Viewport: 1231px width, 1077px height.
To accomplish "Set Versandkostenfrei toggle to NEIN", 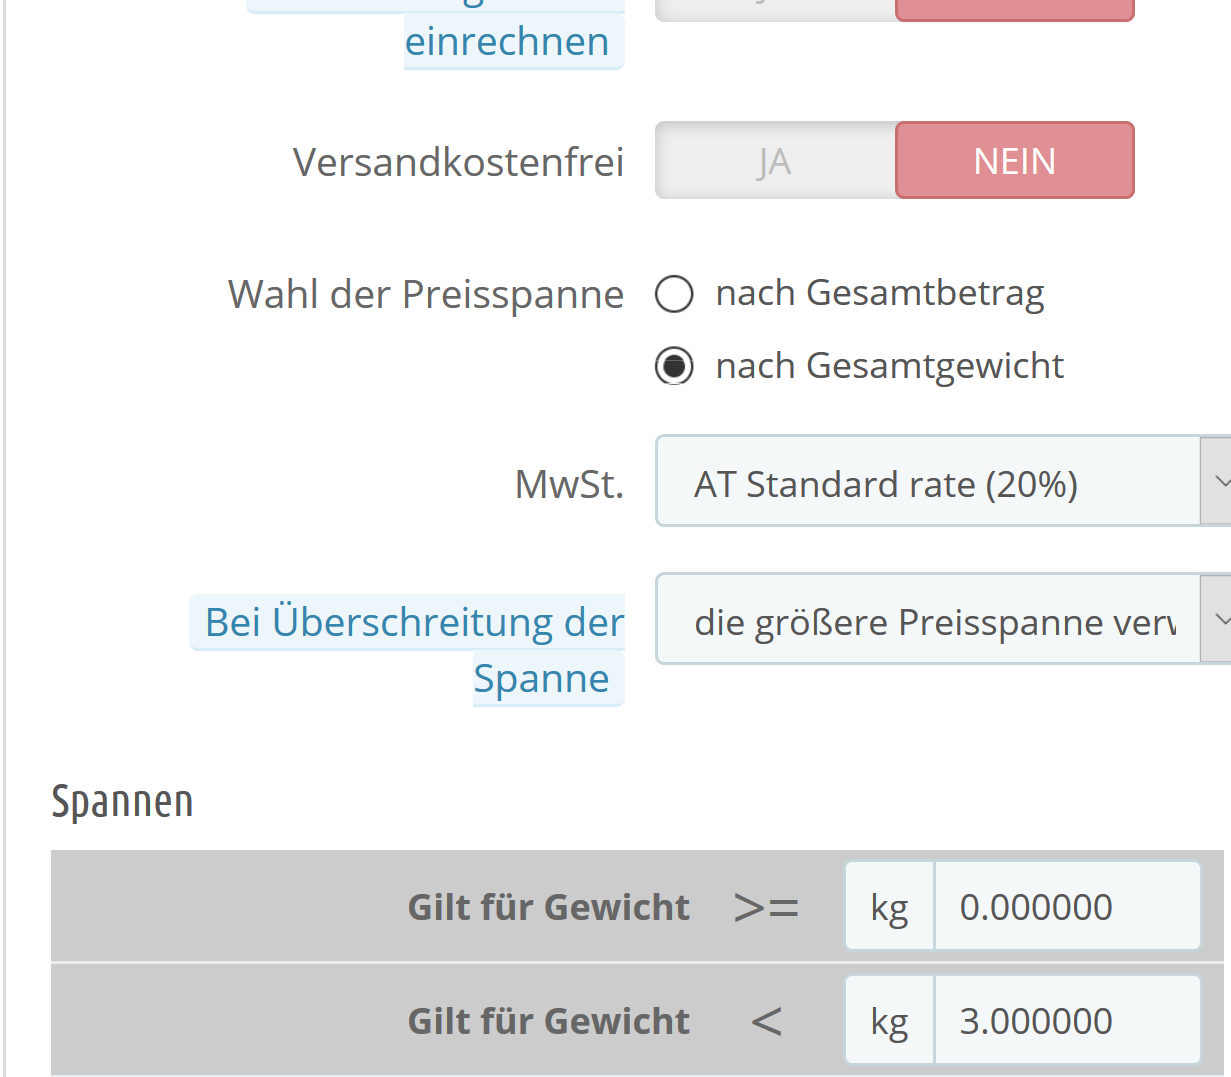I will (x=1014, y=161).
